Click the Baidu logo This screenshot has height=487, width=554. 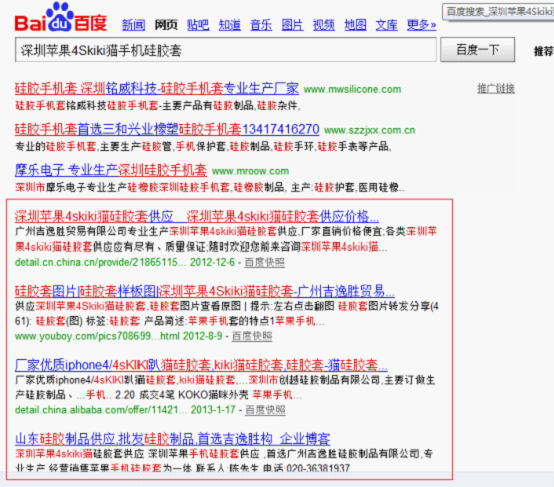61,18
